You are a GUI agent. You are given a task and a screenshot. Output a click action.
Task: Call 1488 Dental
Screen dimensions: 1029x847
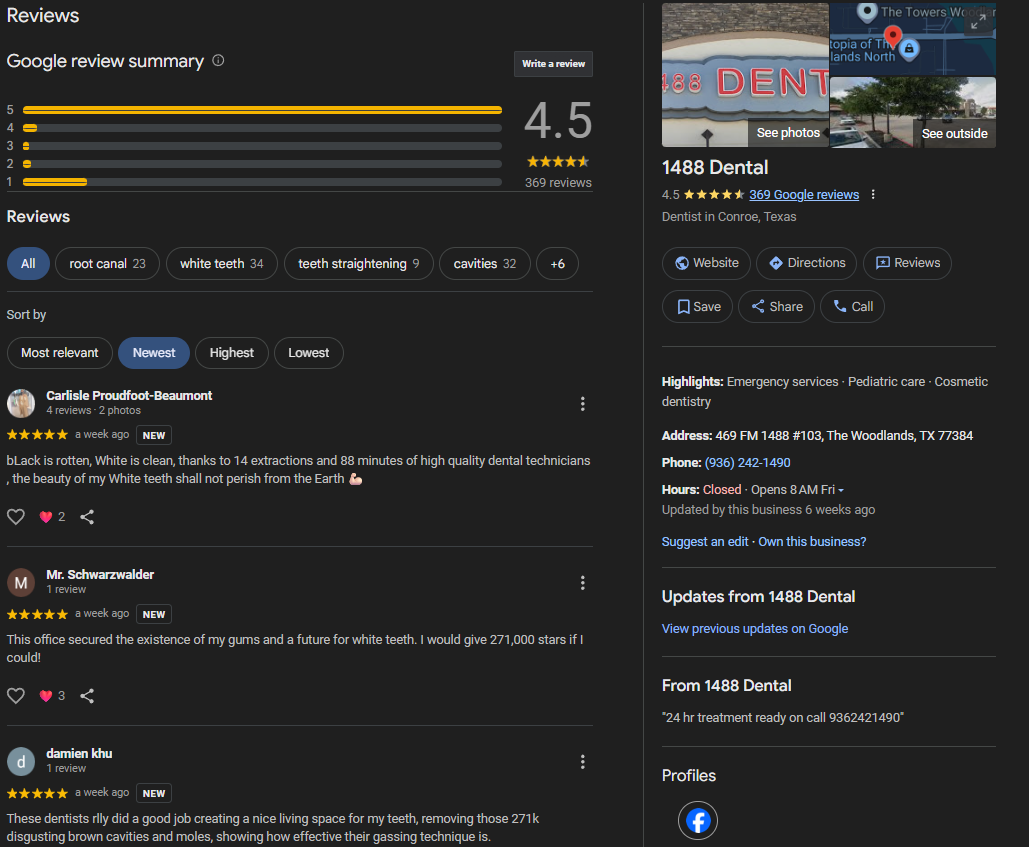point(852,306)
